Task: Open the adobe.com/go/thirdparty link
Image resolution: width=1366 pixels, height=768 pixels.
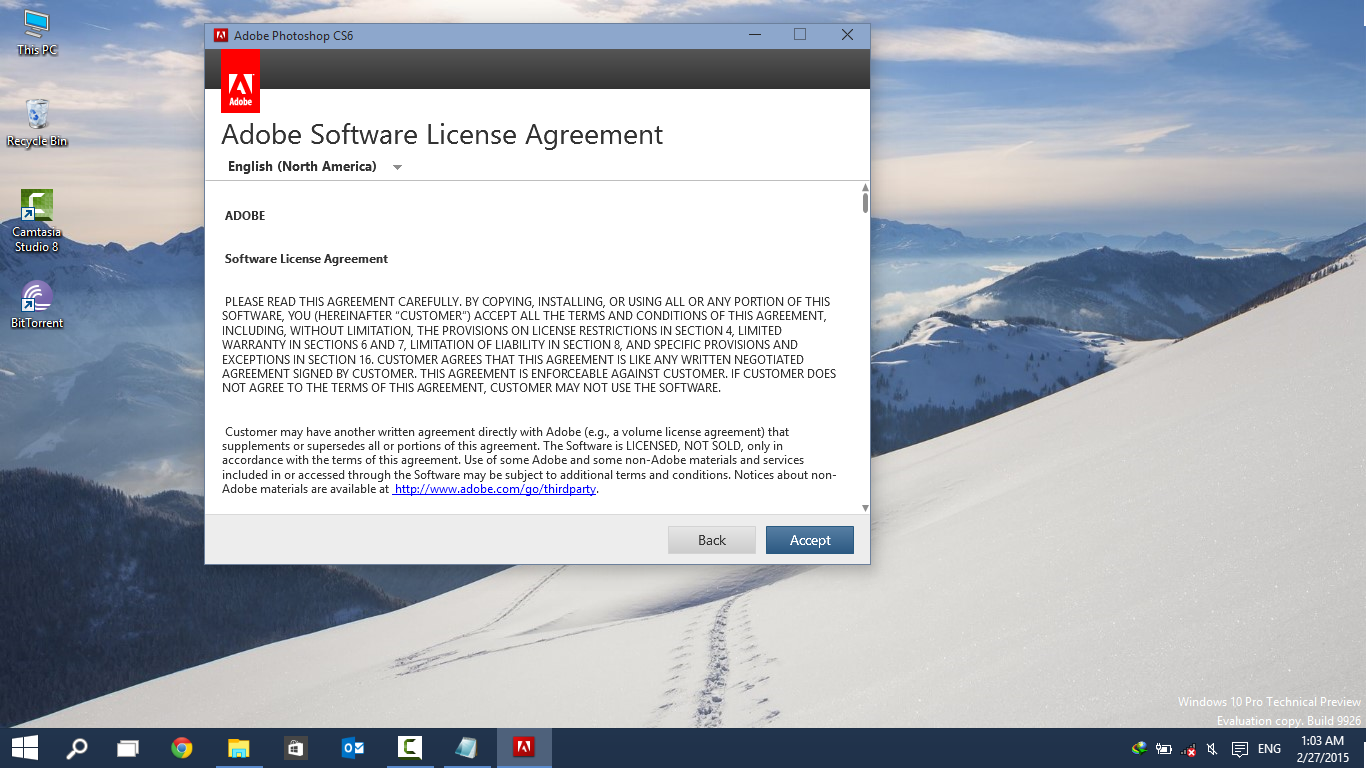Action: (x=495, y=490)
